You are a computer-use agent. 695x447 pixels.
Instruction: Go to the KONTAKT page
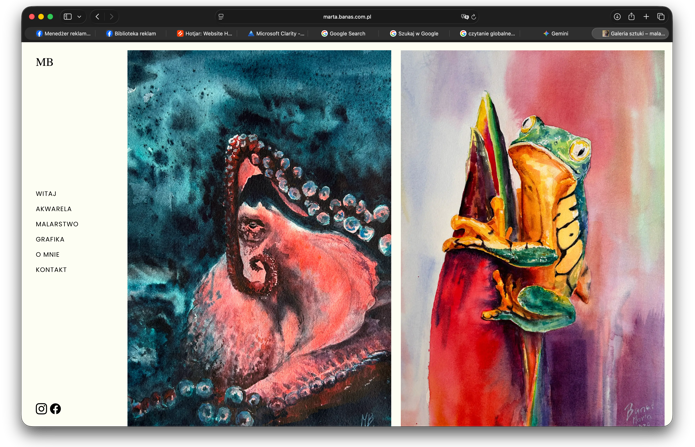[x=51, y=270]
